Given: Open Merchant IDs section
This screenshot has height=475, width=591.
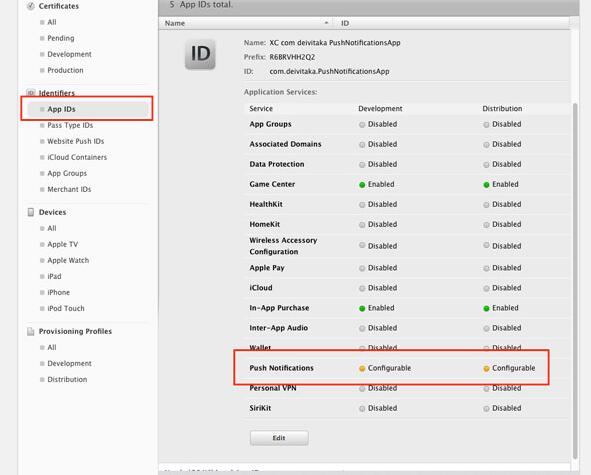Looking at the screenshot, I should point(69,189).
